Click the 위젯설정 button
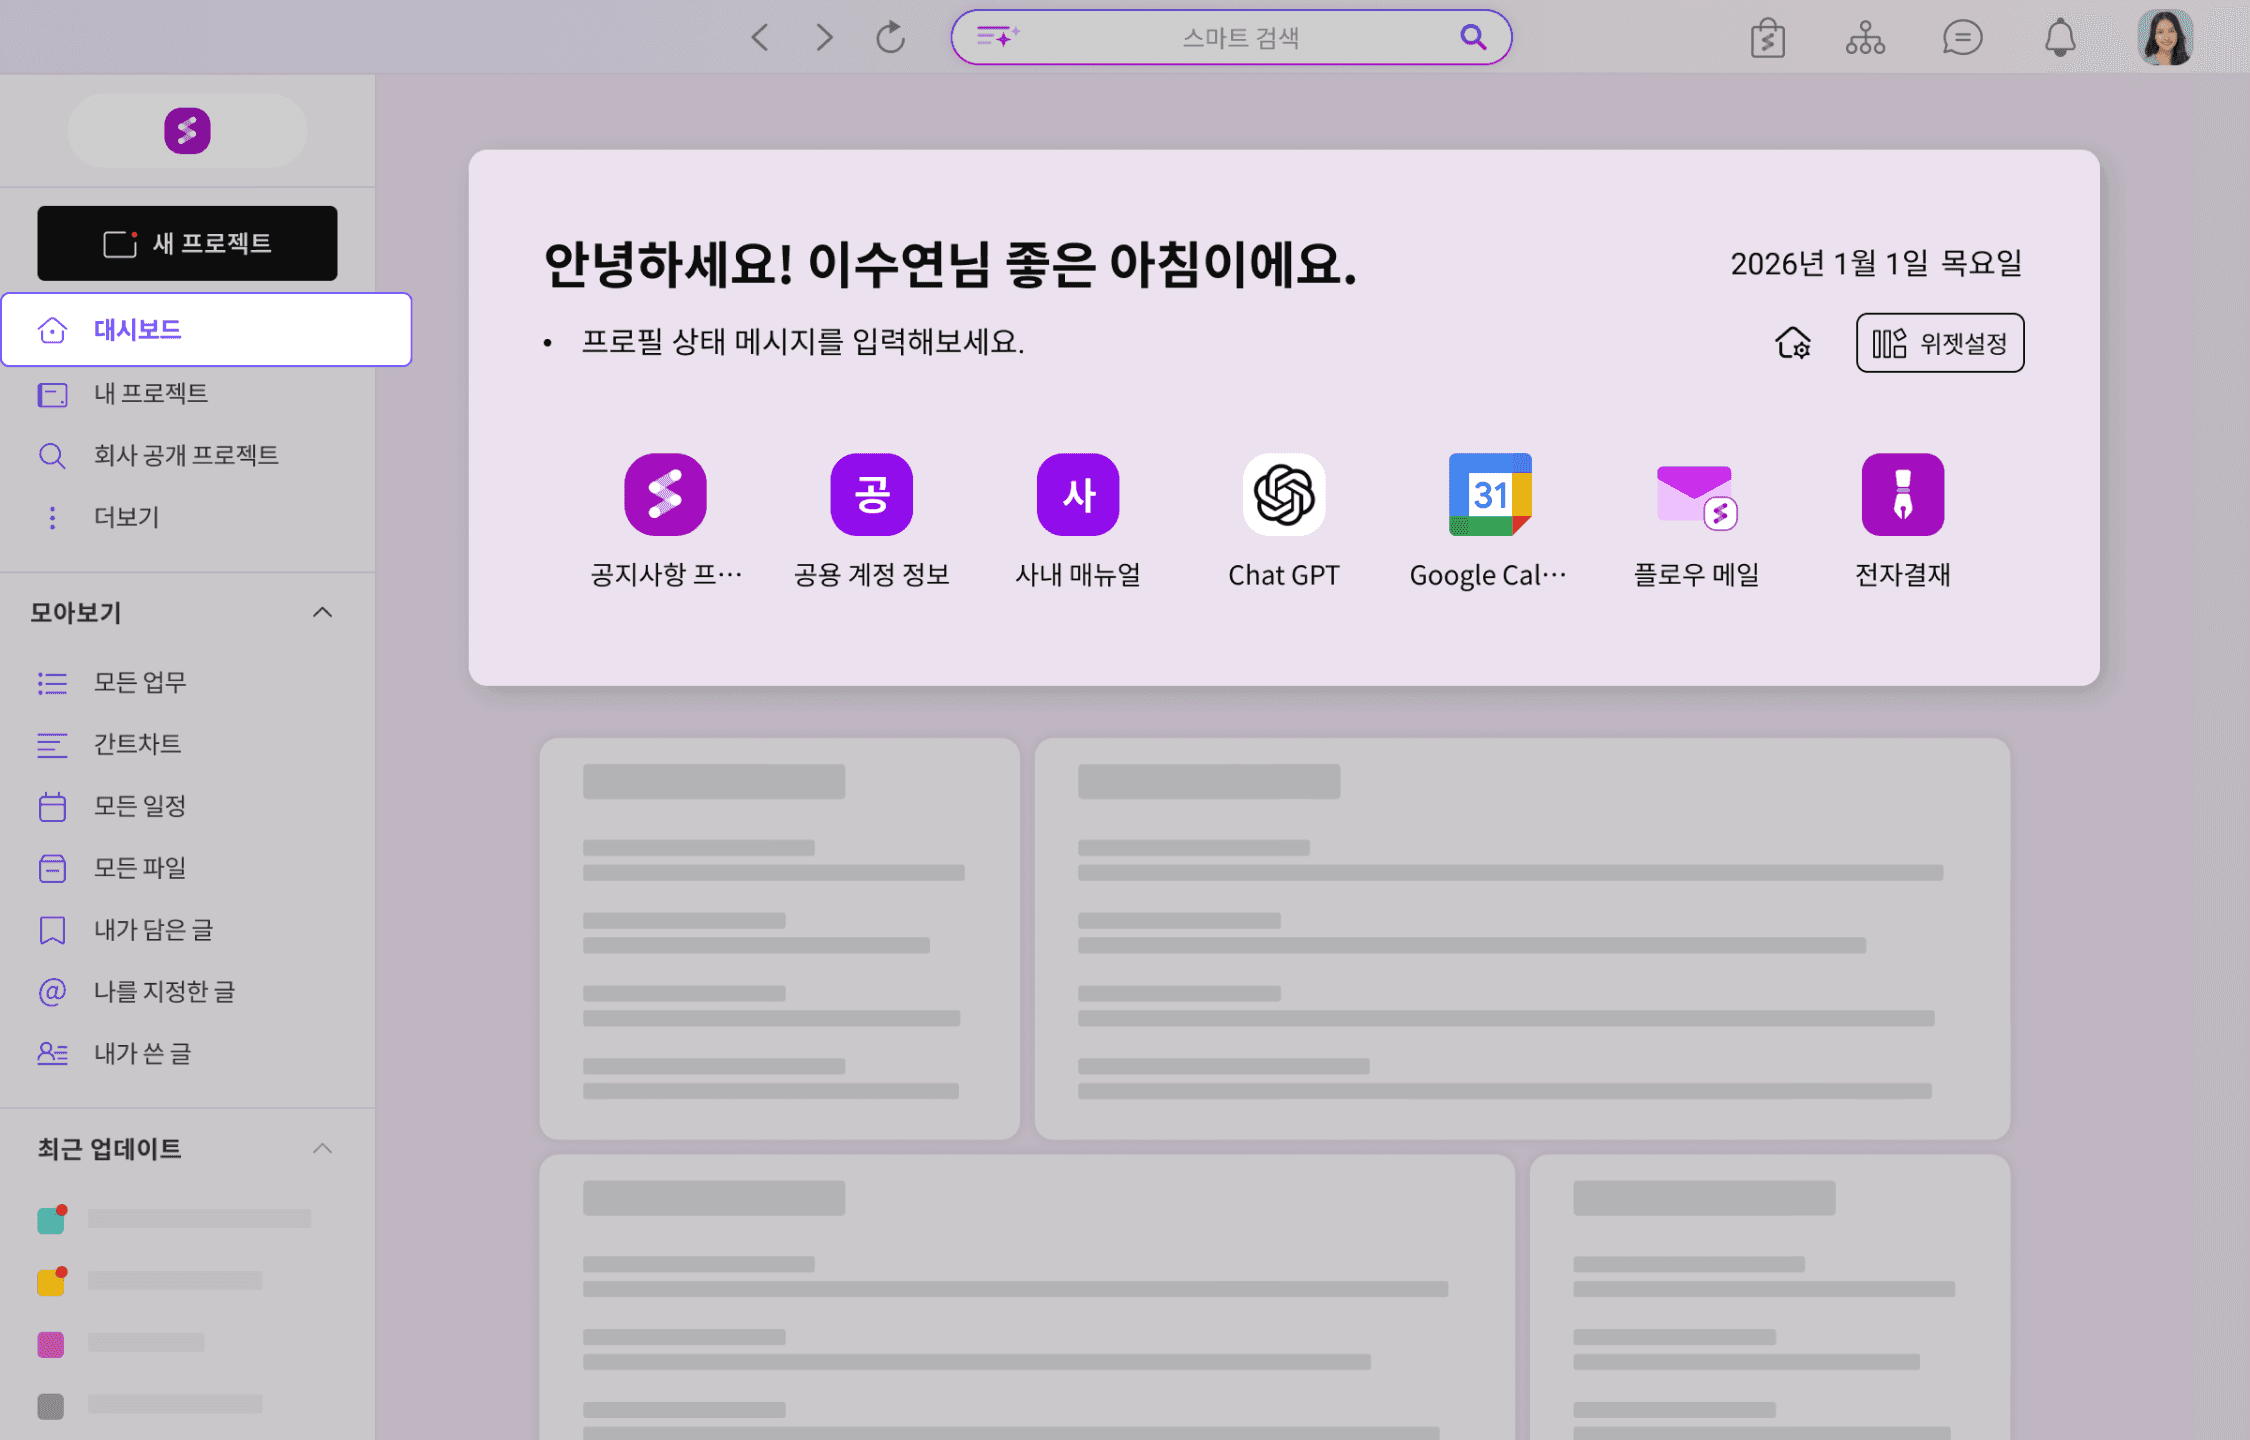The width and height of the screenshot is (2250, 1440). pos(1939,343)
